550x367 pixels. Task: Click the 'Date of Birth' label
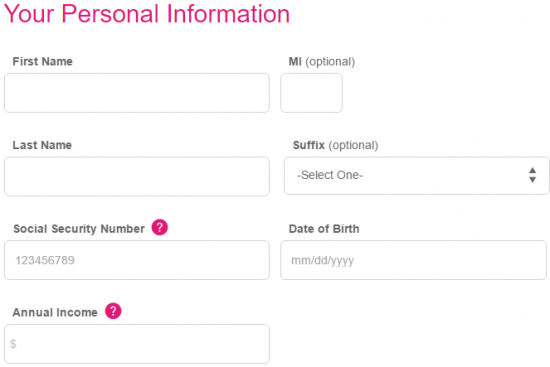pos(324,229)
